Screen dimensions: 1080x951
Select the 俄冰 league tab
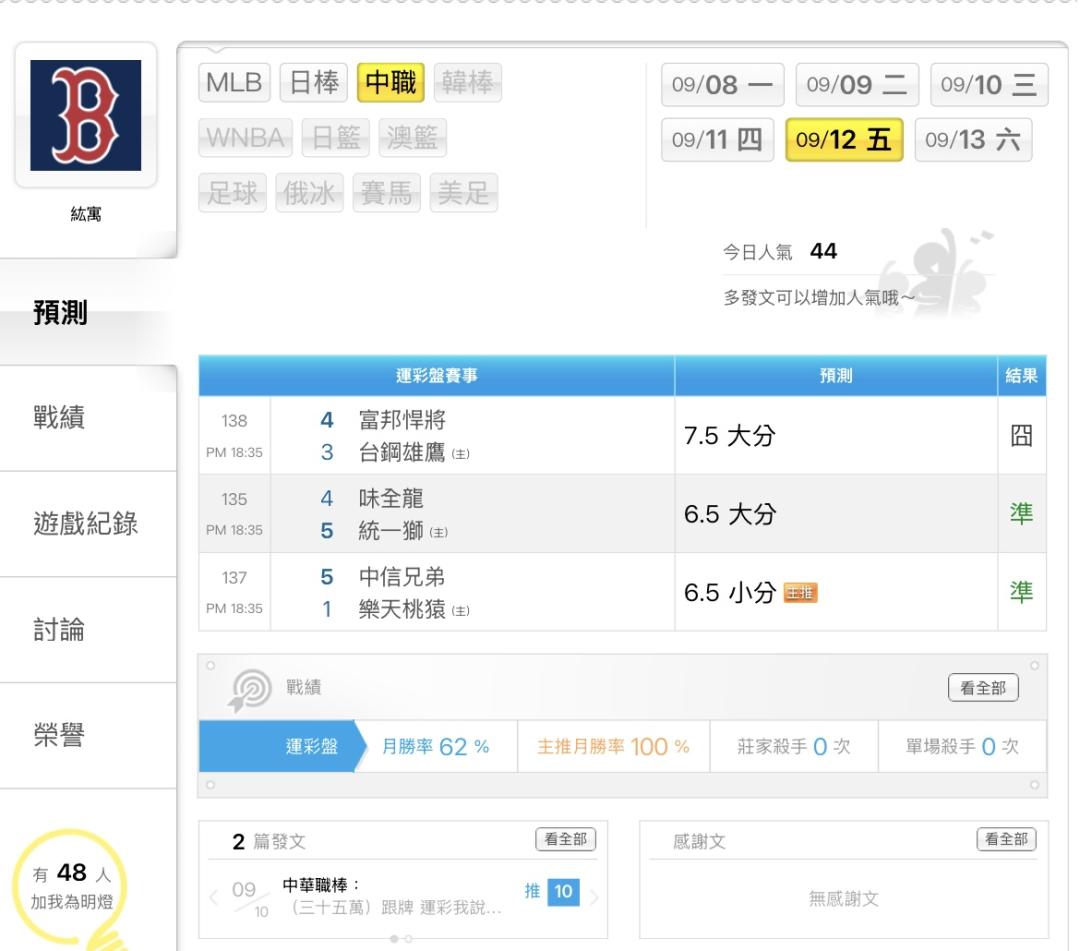tap(309, 193)
